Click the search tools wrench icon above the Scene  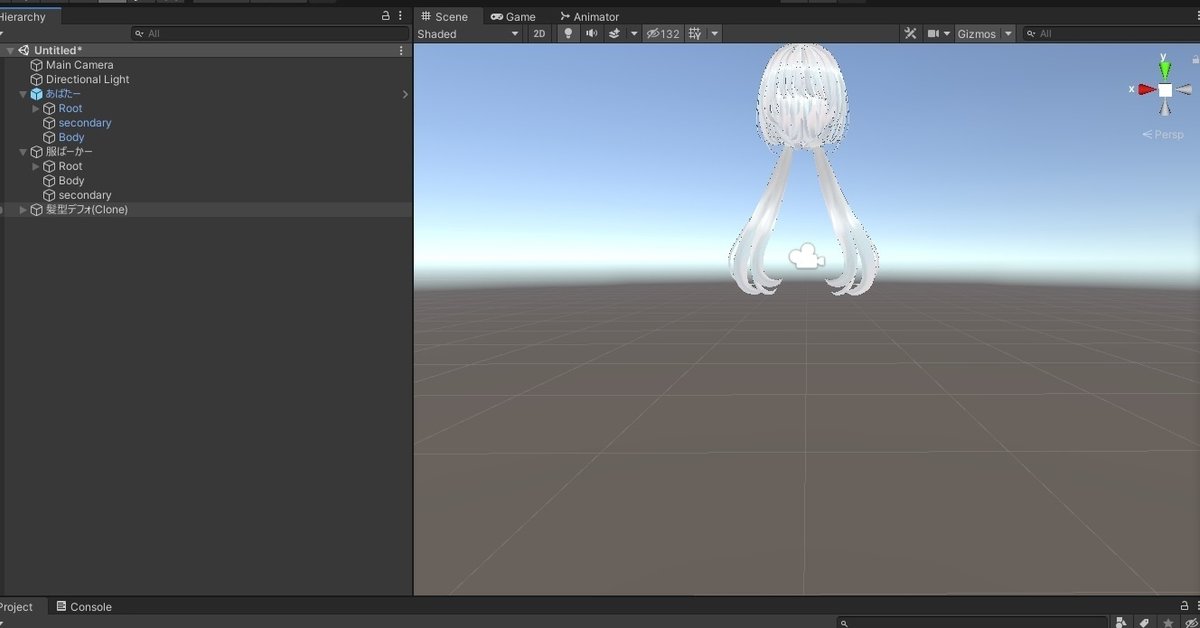pos(910,33)
